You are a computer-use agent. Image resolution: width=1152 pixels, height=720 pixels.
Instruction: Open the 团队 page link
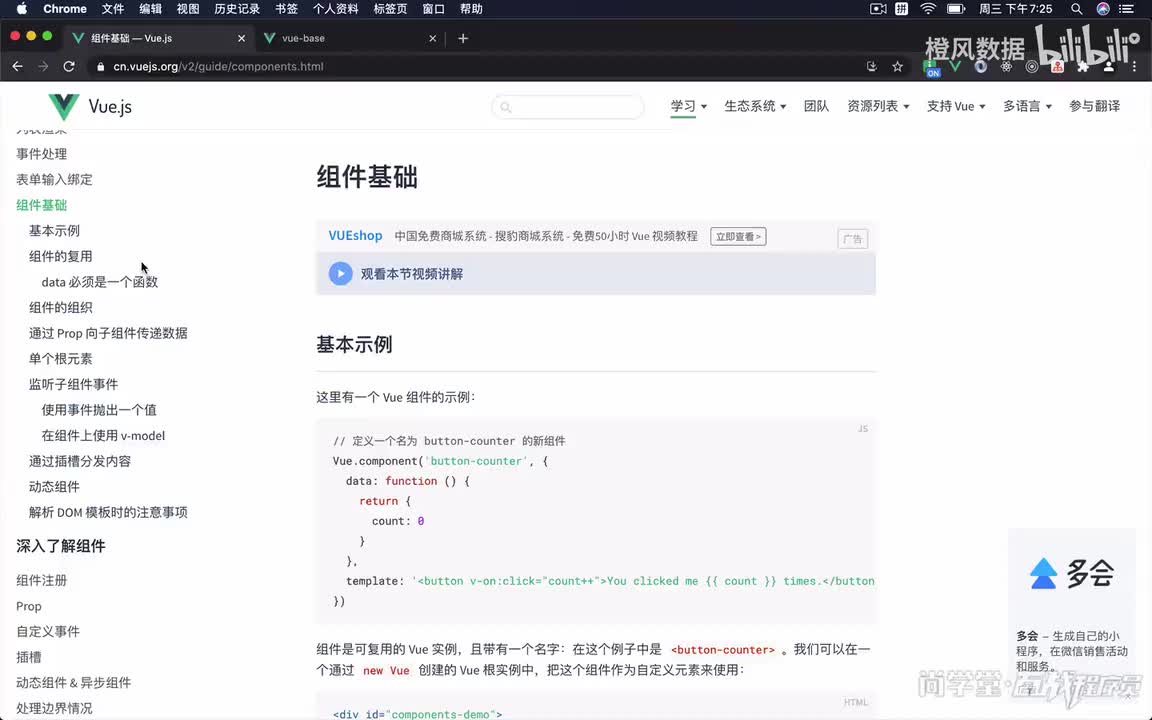click(816, 106)
